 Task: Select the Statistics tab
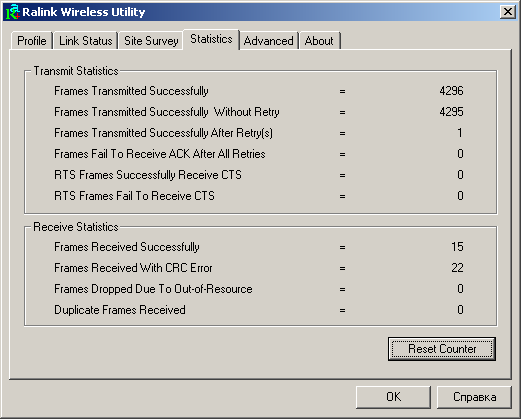[211, 39]
